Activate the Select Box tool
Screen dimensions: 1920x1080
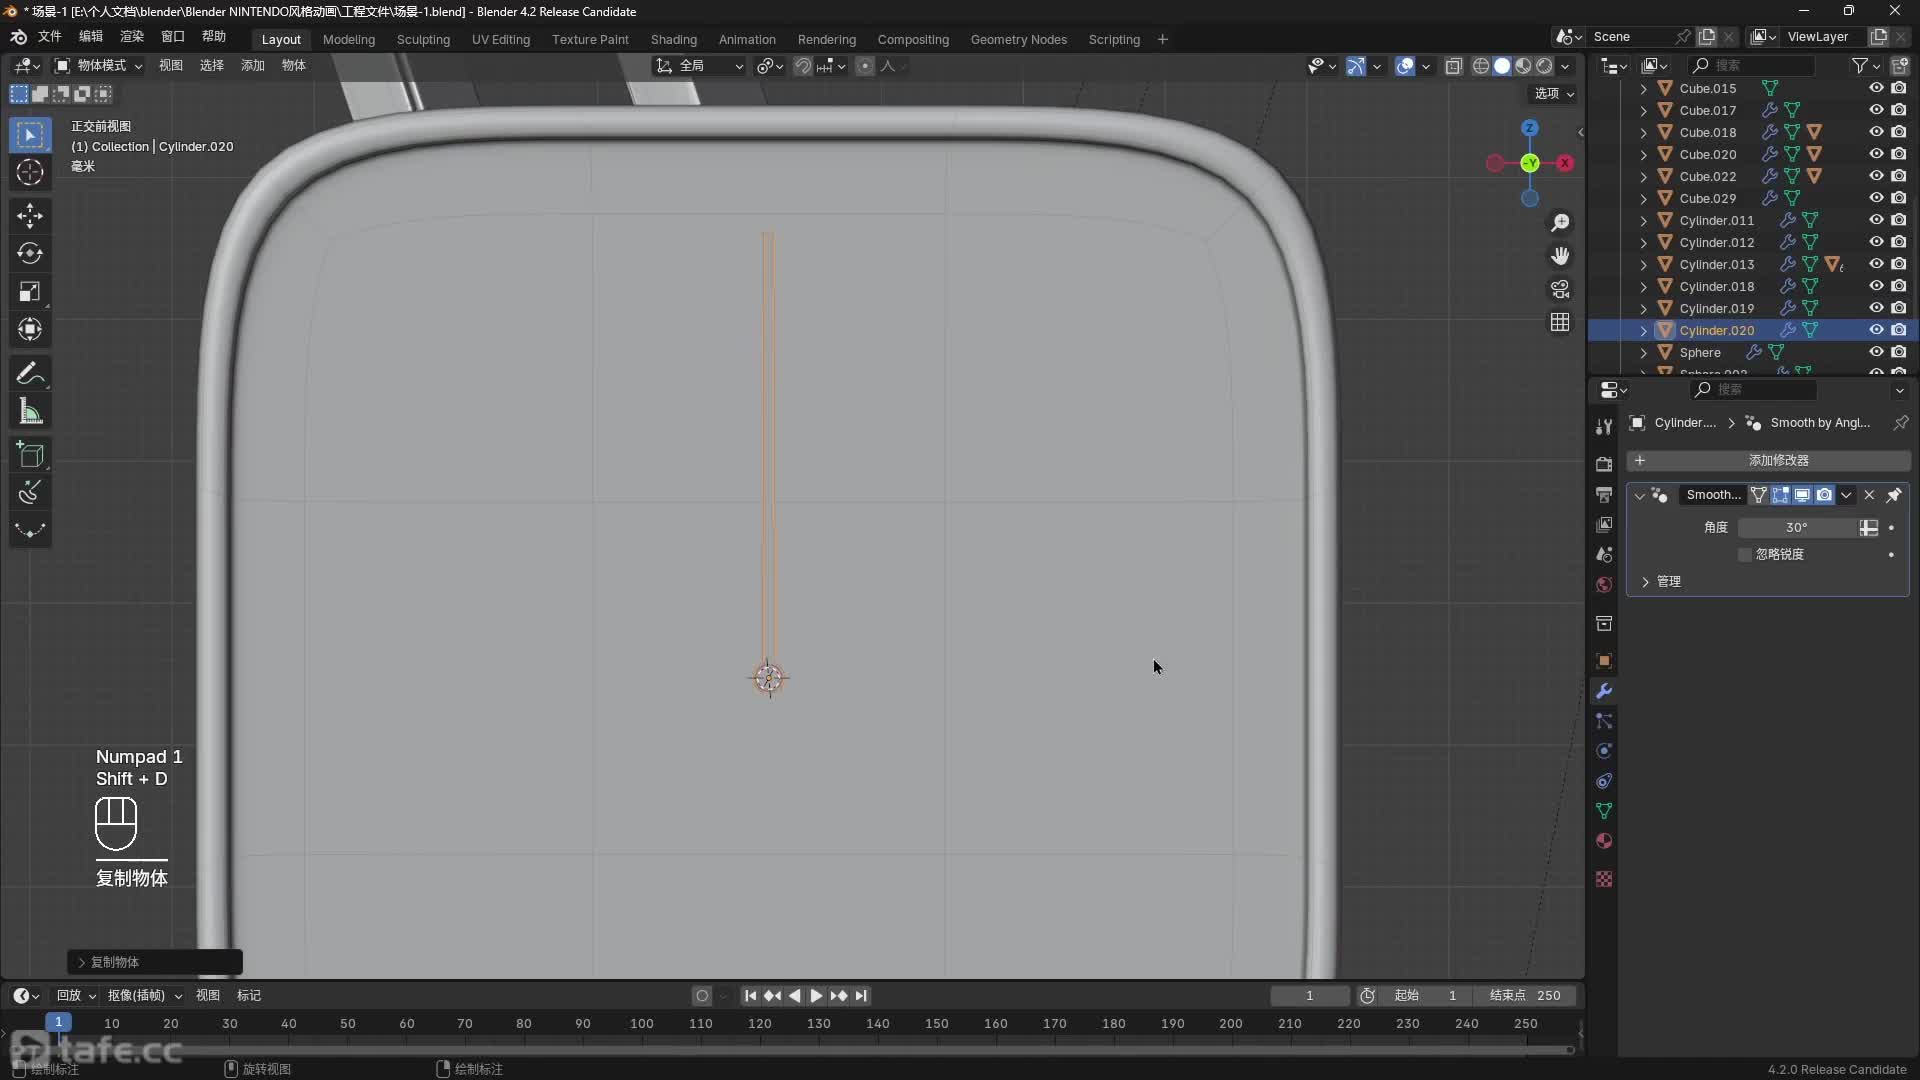(x=30, y=134)
